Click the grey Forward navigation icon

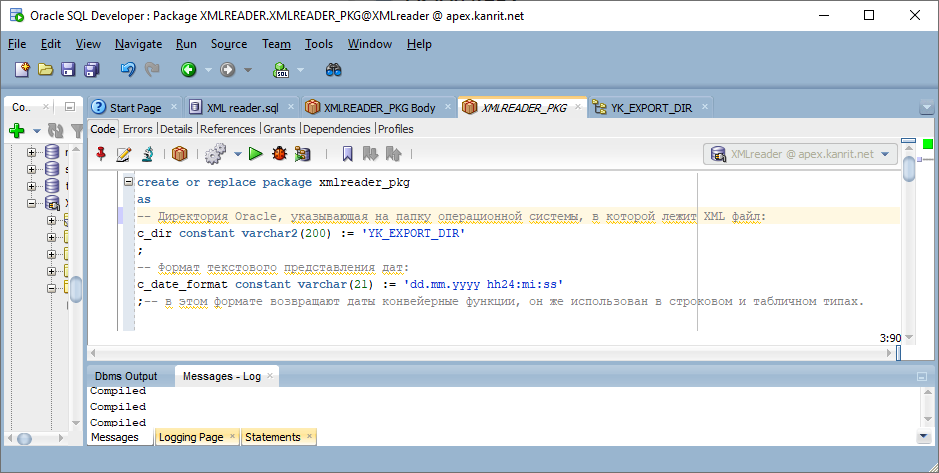point(228,70)
